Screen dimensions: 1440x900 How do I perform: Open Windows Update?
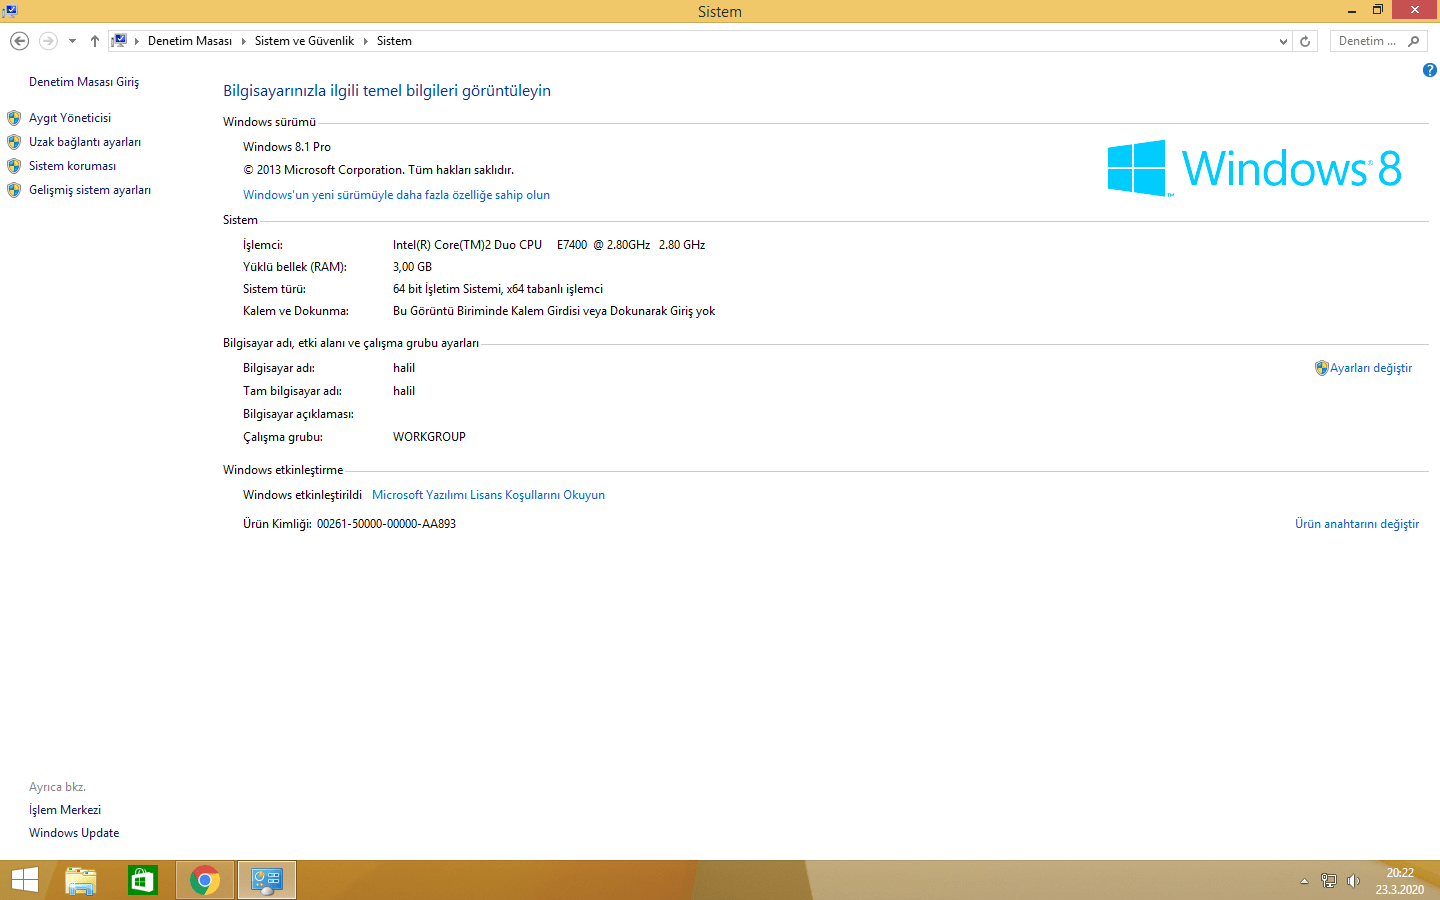74,833
